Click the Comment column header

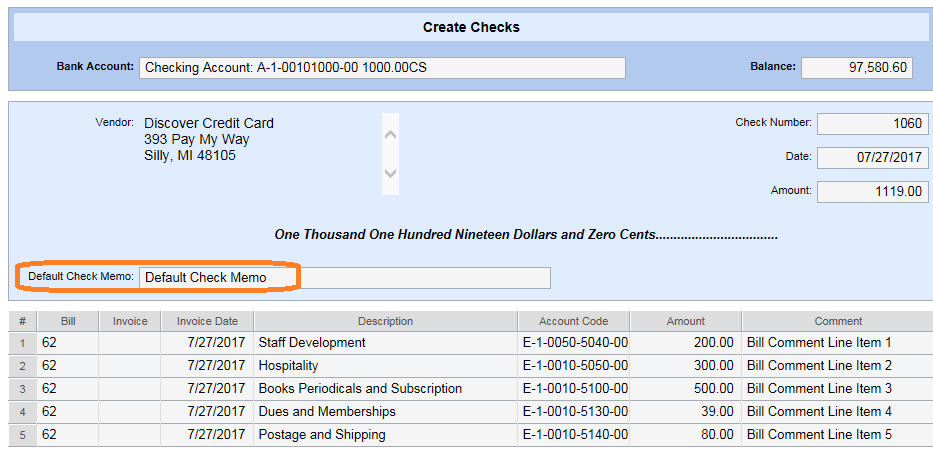click(x=837, y=322)
